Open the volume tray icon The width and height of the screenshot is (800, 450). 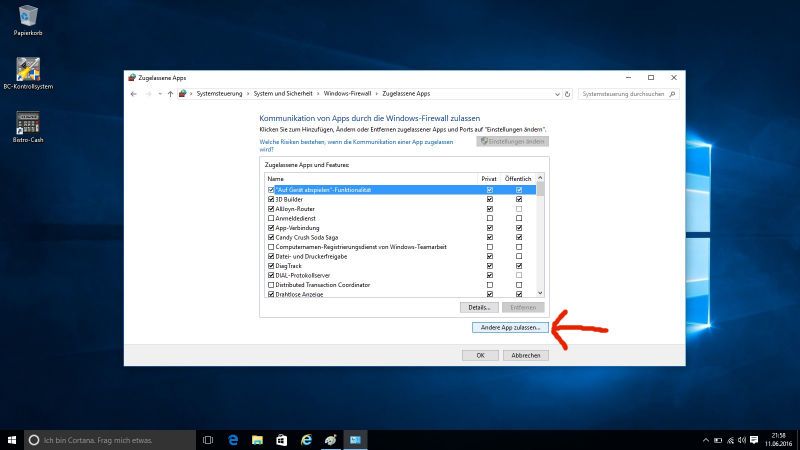[x=742, y=440]
